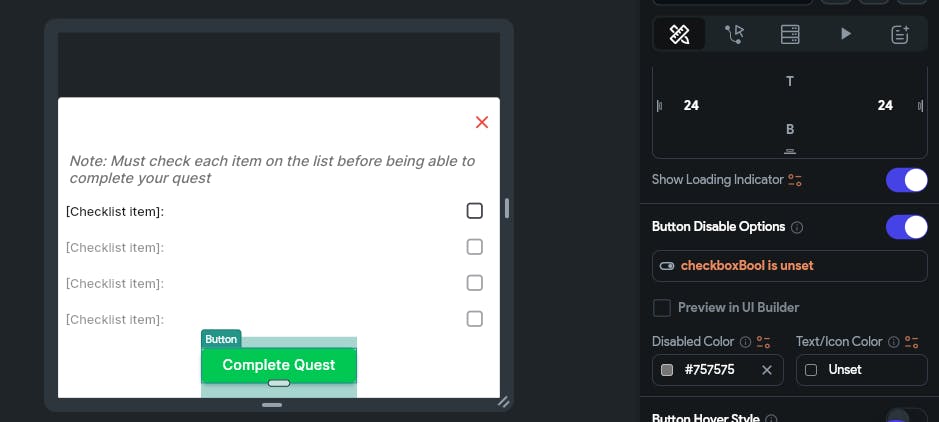Check the Preview in UI Builder checkbox
This screenshot has width=939, height=422.
click(661, 307)
